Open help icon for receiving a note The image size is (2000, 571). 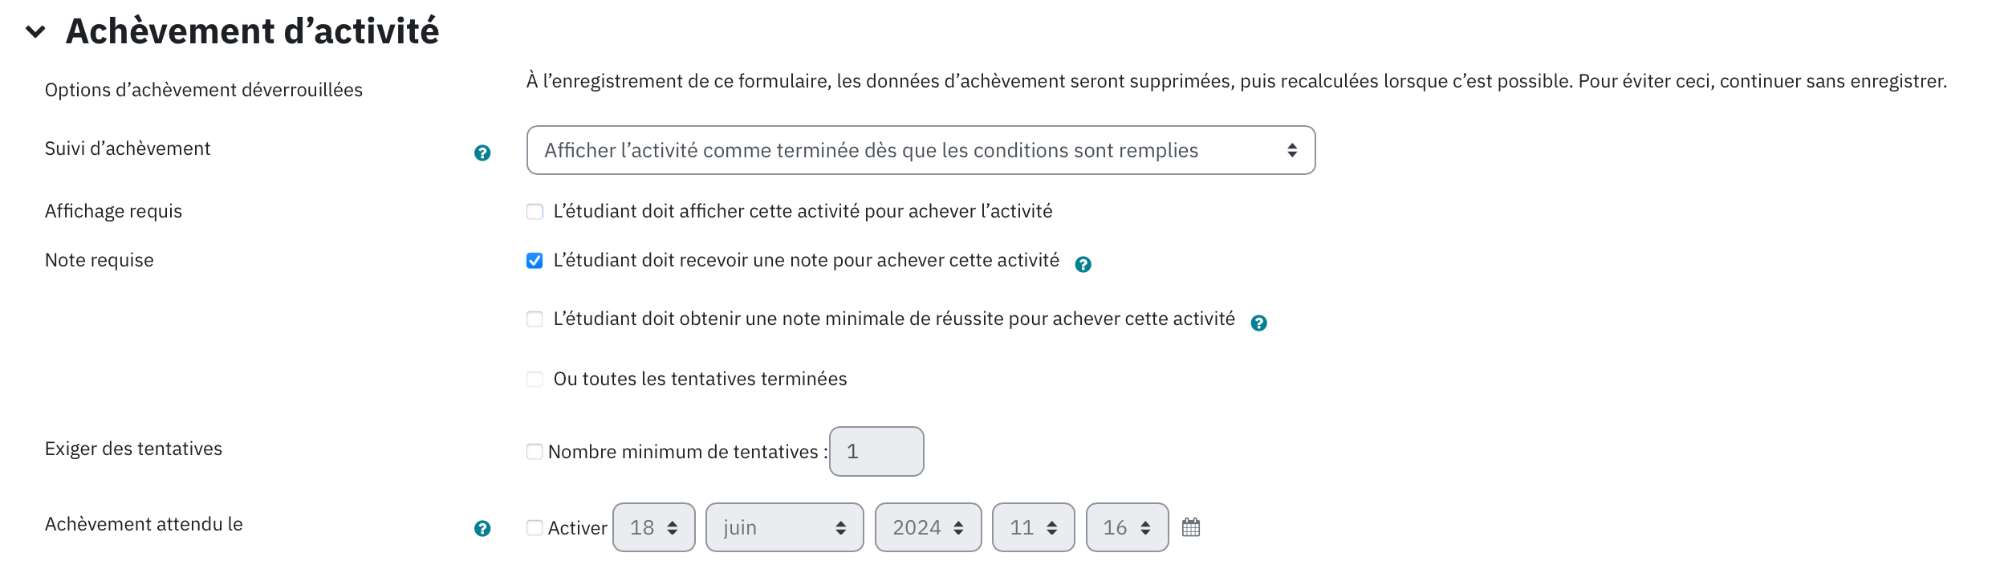click(1083, 264)
